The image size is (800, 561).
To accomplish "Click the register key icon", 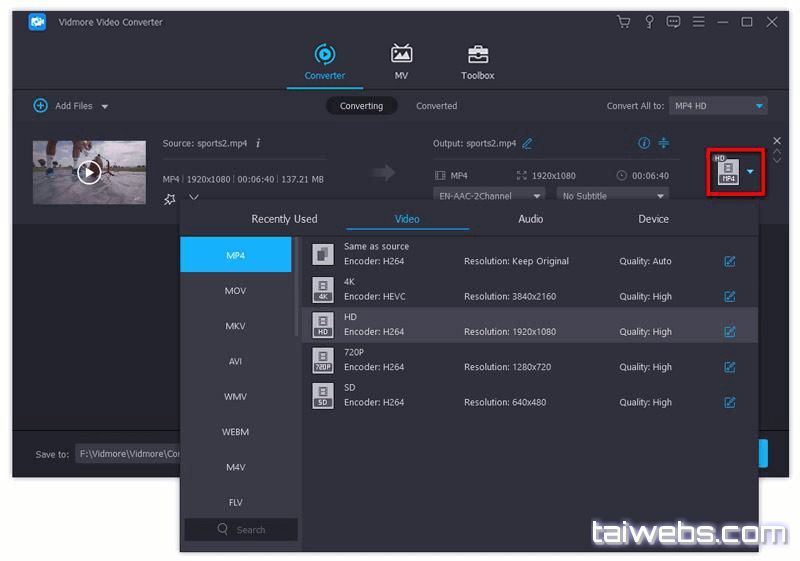I will (648, 22).
